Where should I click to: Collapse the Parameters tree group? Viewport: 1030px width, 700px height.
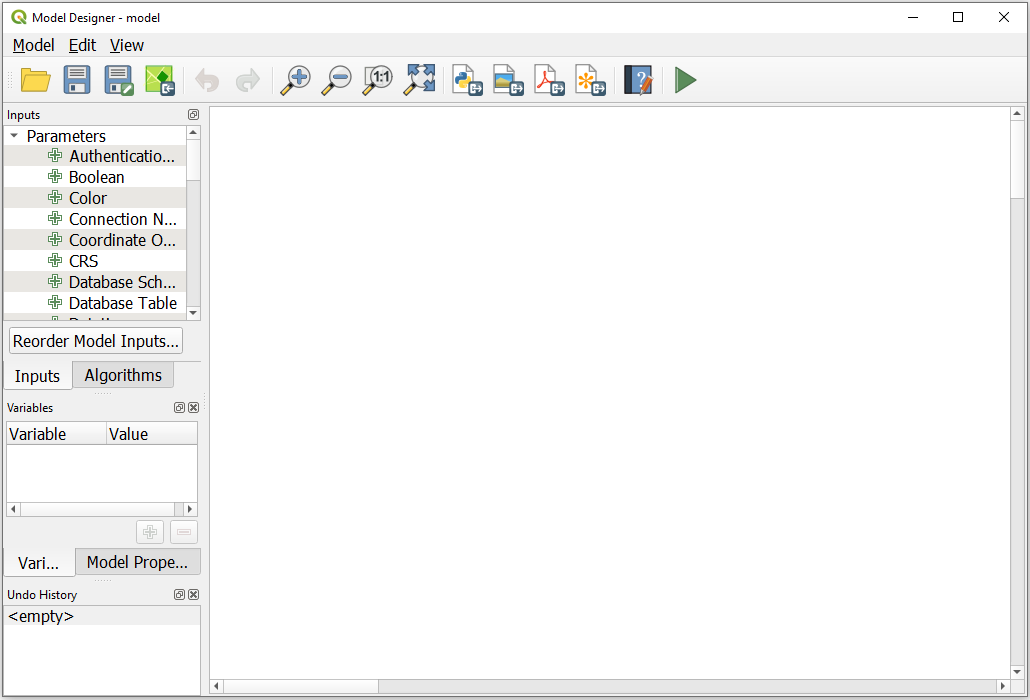[x=14, y=135]
